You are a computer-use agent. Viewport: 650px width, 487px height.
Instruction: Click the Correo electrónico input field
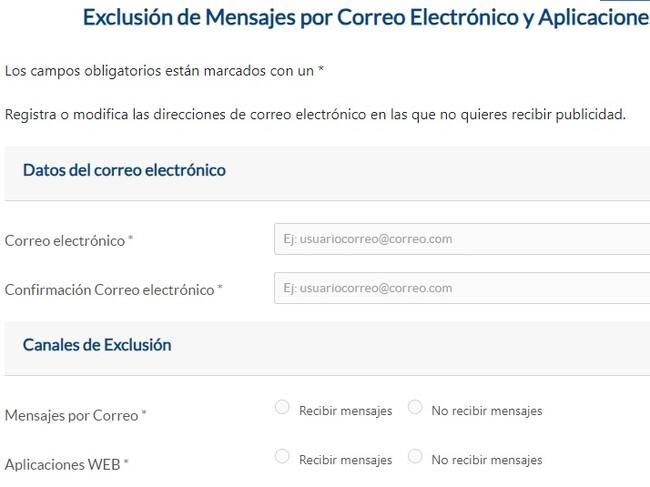[462, 239]
